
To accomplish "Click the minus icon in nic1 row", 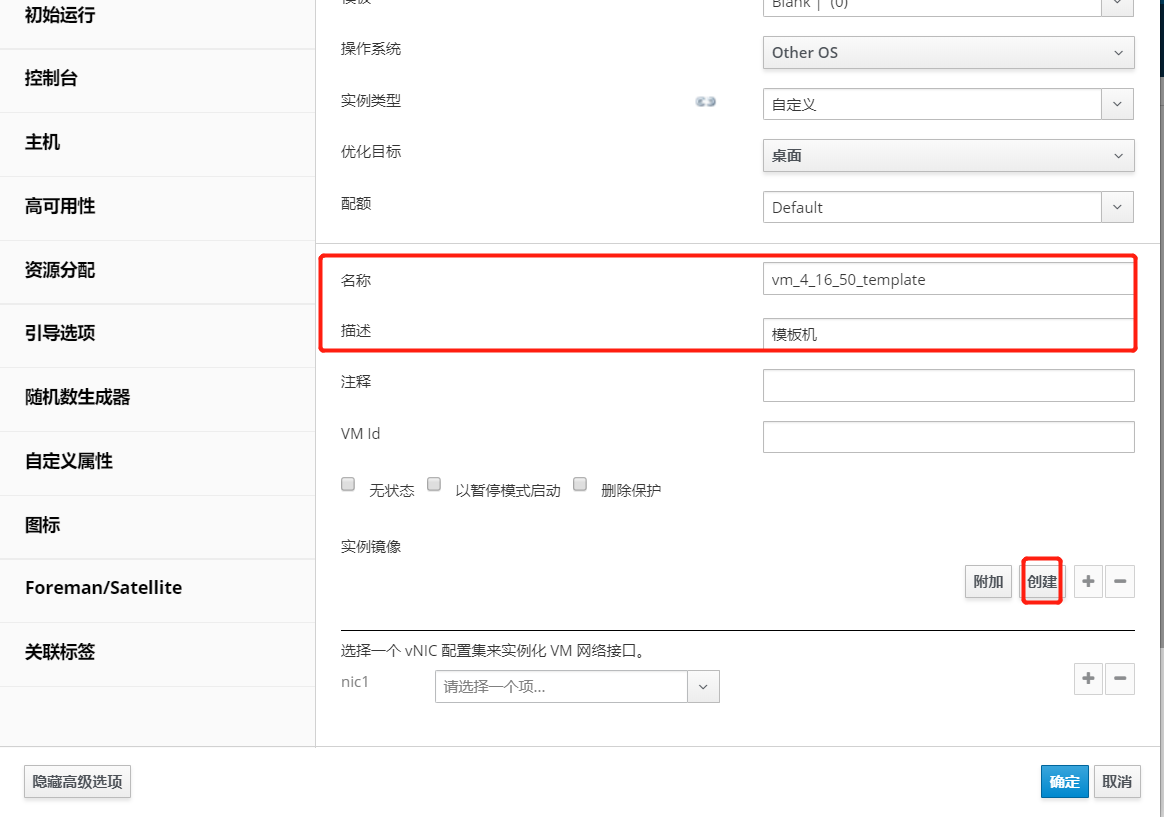I will point(1120,679).
